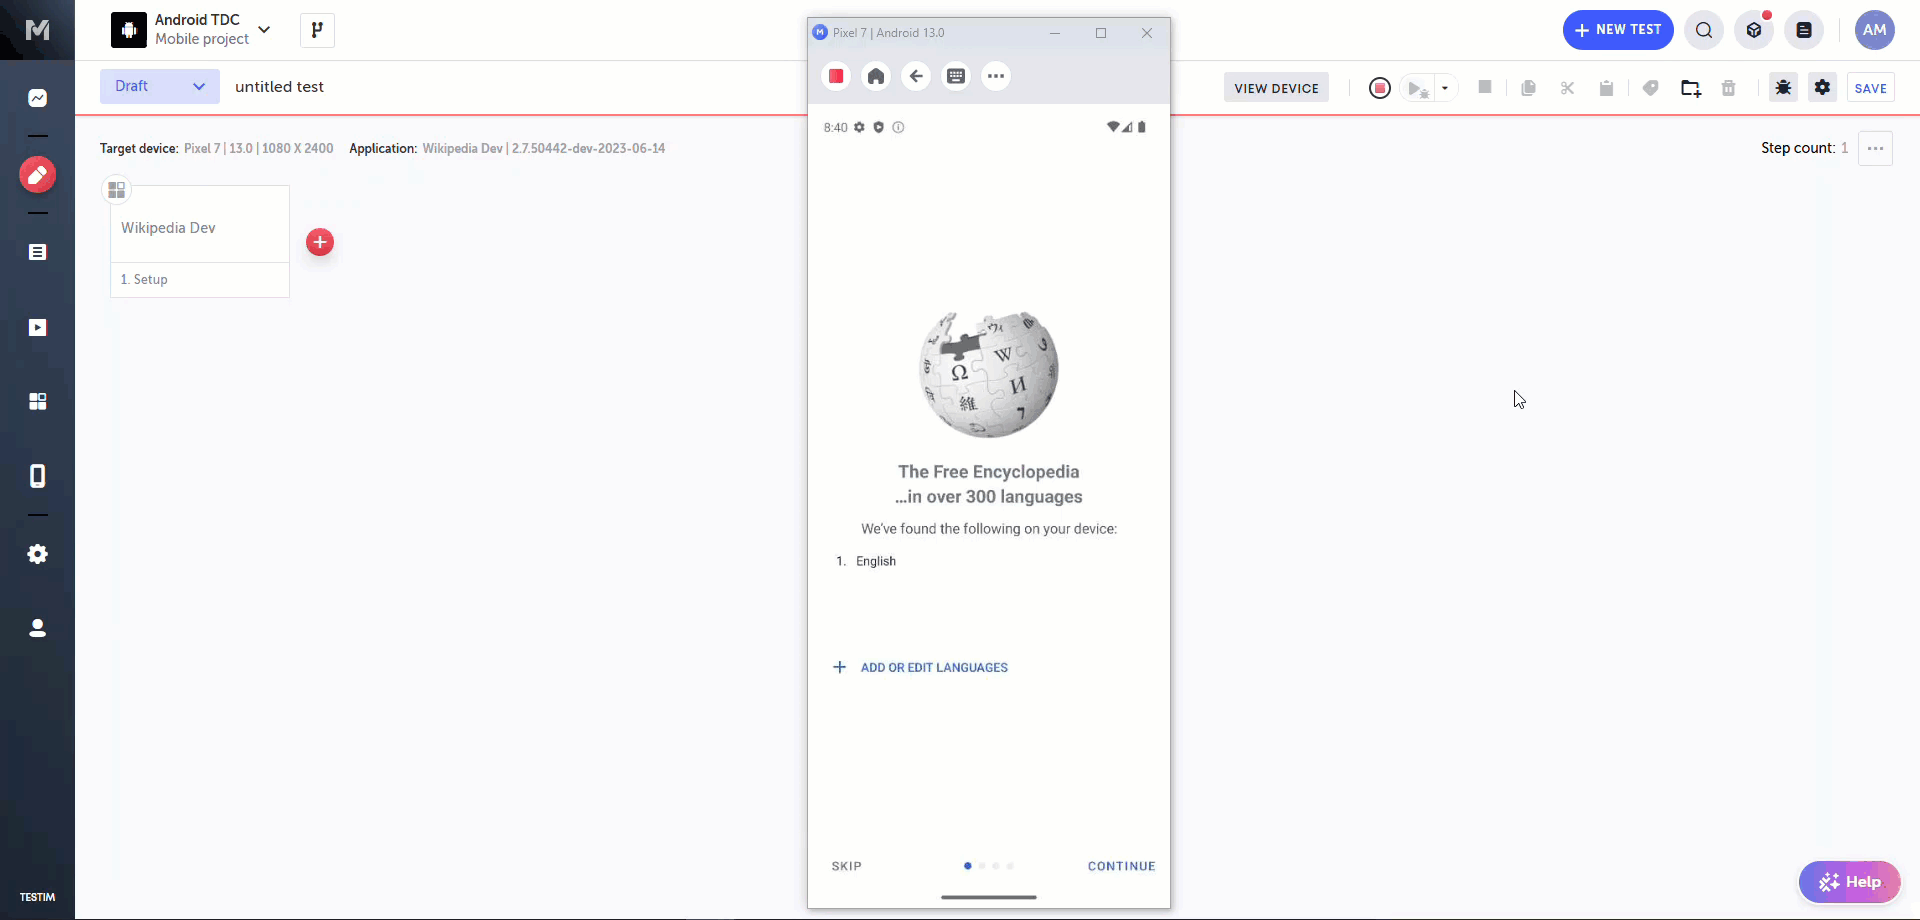Open the Help assistant button
This screenshot has width=1920, height=920.
pyautogui.click(x=1850, y=882)
